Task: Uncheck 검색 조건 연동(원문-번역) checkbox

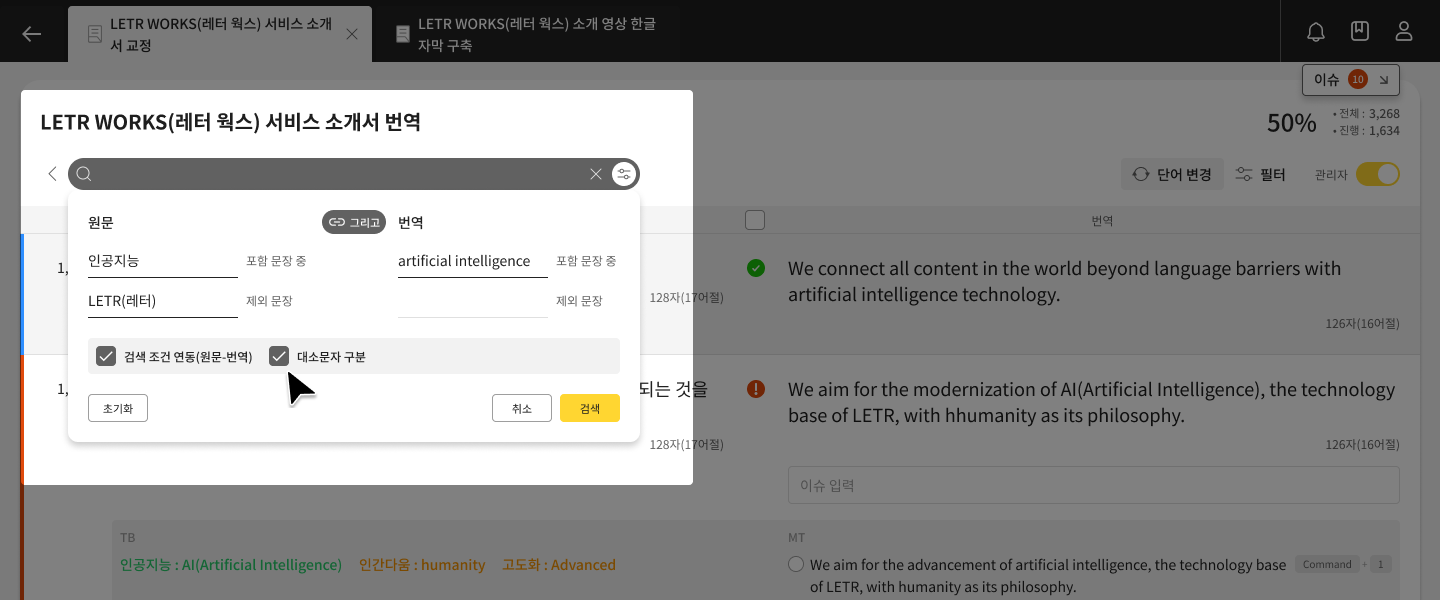Action: [106, 356]
